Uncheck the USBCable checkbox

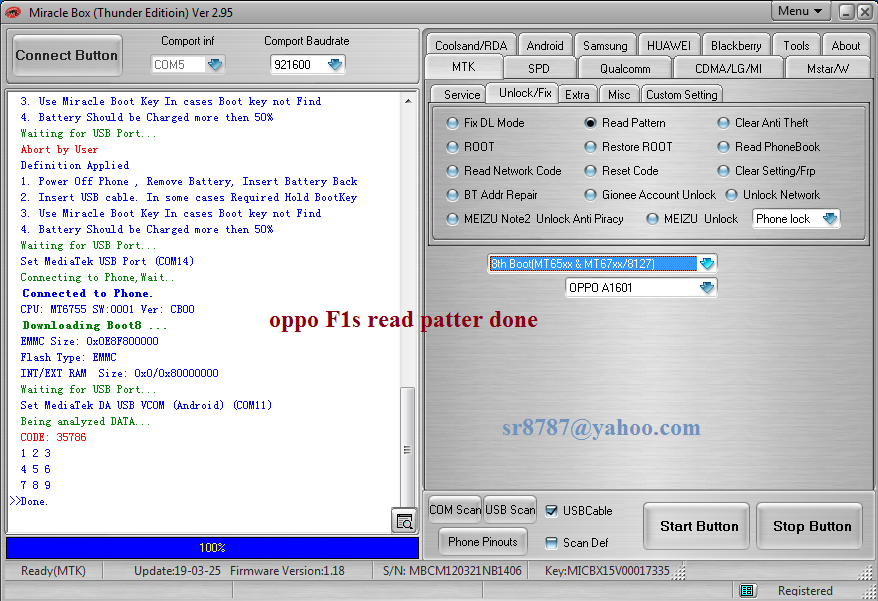click(552, 511)
